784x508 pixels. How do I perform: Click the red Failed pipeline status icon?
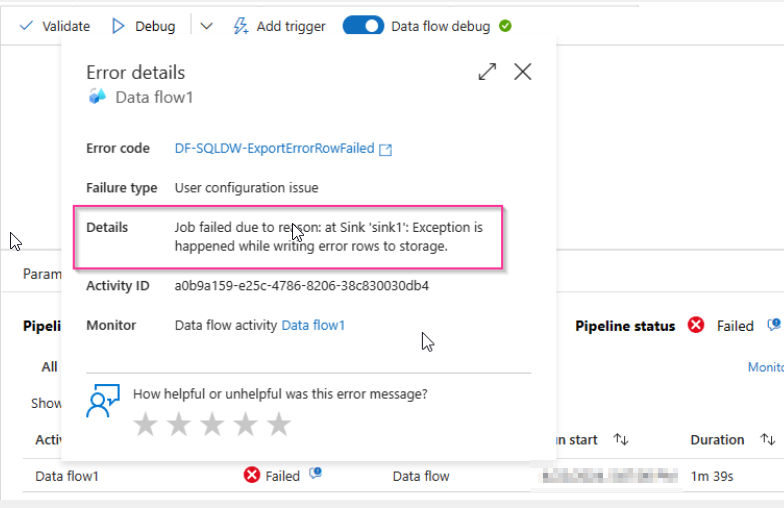696,326
